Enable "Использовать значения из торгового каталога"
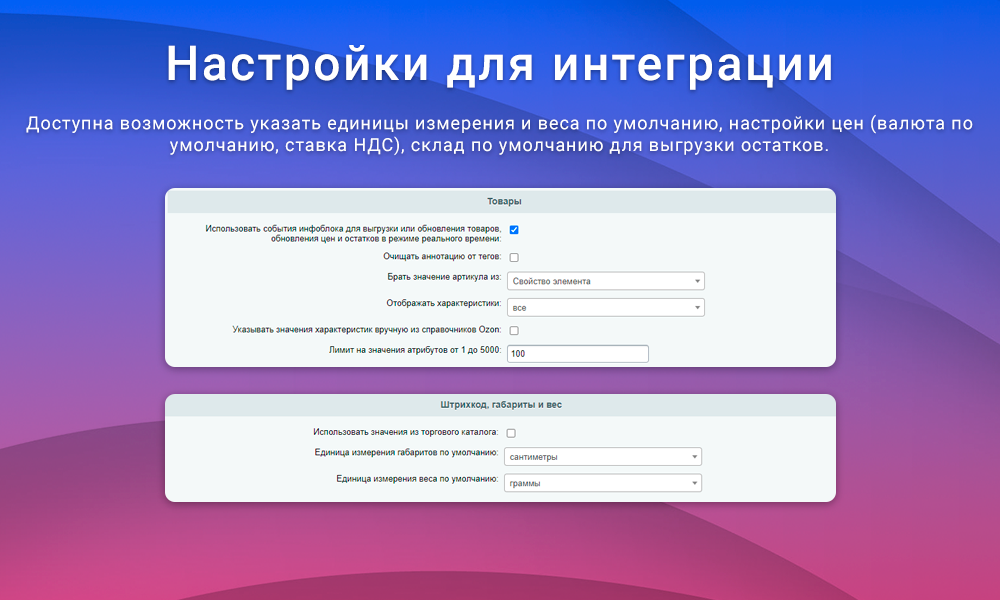This screenshot has height=600, width=1000. click(510, 431)
